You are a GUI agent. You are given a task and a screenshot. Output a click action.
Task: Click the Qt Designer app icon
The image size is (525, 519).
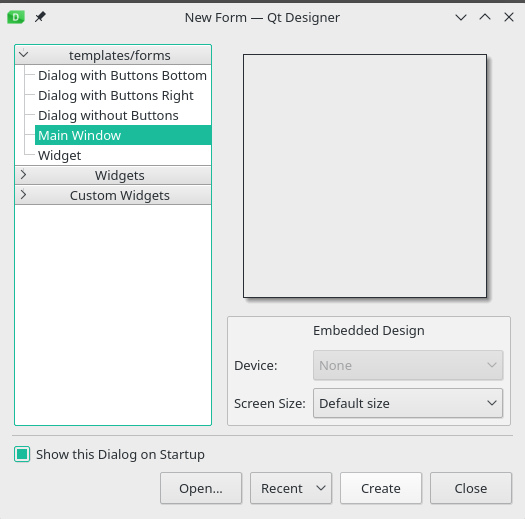pyautogui.click(x=16, y=17)
